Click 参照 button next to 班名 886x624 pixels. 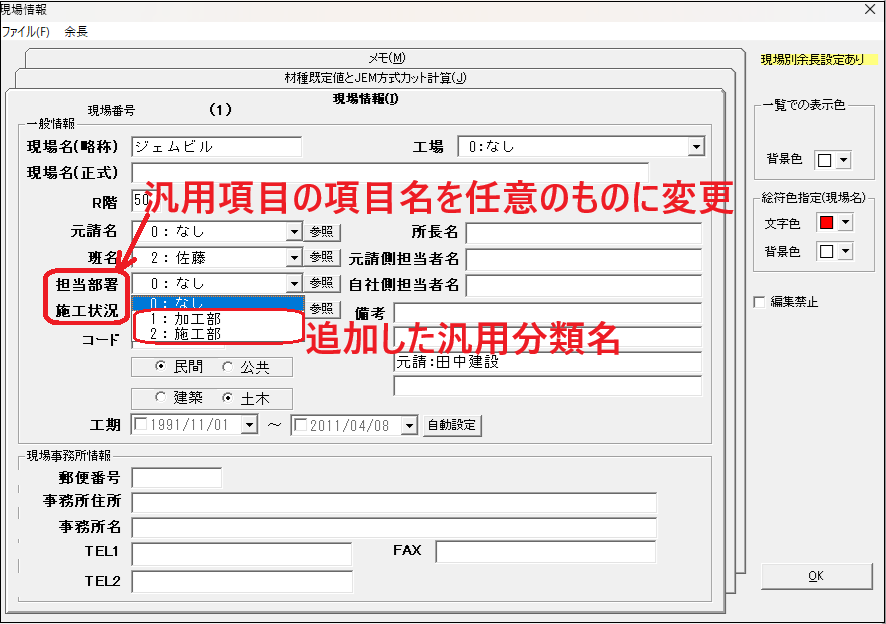323,258
